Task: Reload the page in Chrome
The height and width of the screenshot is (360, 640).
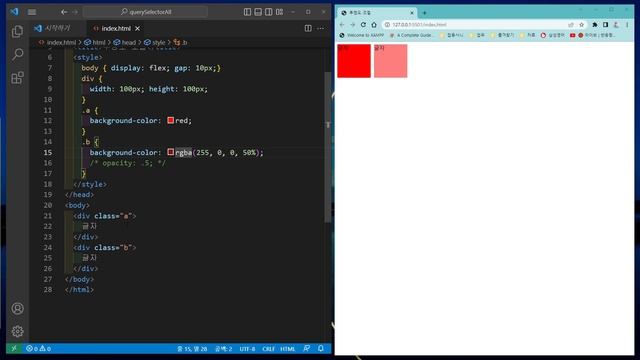Action: coord(363,25)
